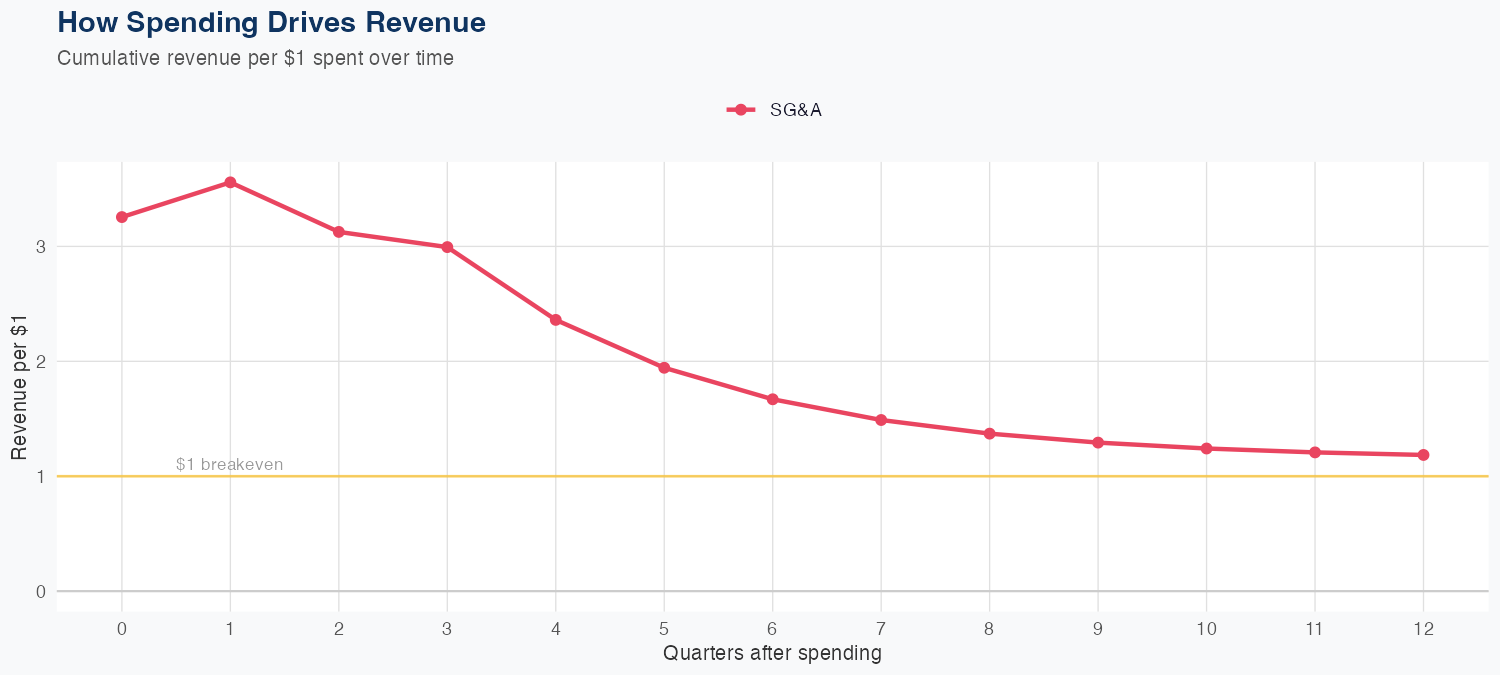1500x675 pixels.
Task: Select the final data point at quarter 12
Action: point(1423,455)
